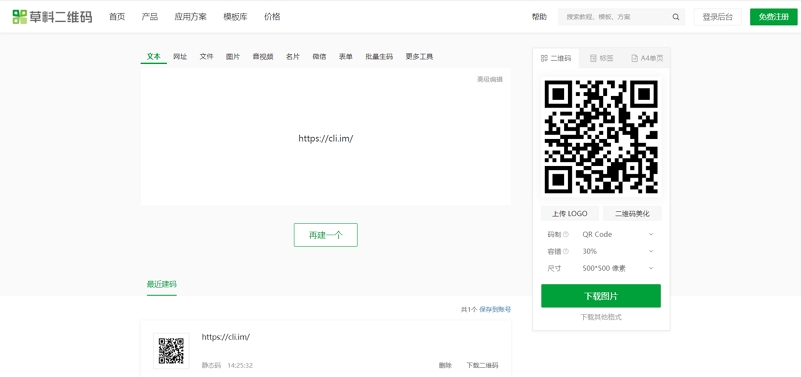Switch to the 标签 panel tab
Viewport: 801px width, 377px height.
pos(601,58)
